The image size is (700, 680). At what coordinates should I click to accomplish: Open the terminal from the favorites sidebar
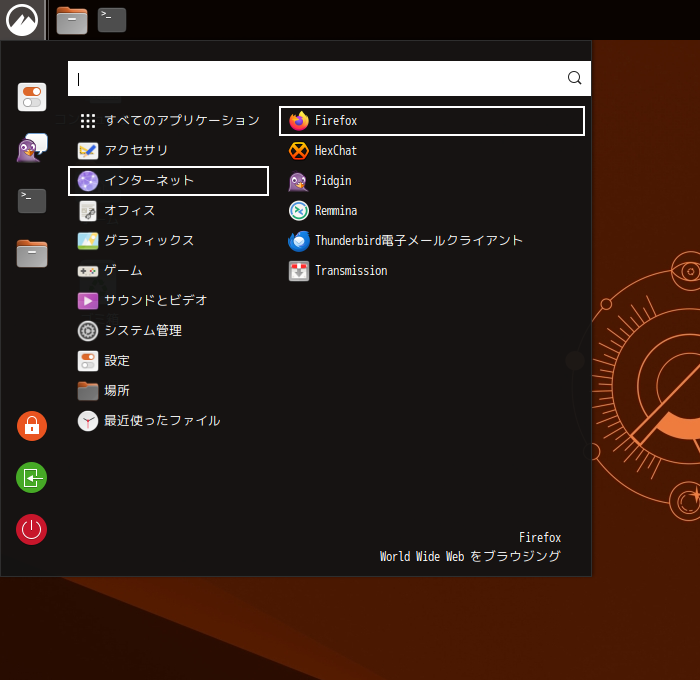[x=32, y=200]
